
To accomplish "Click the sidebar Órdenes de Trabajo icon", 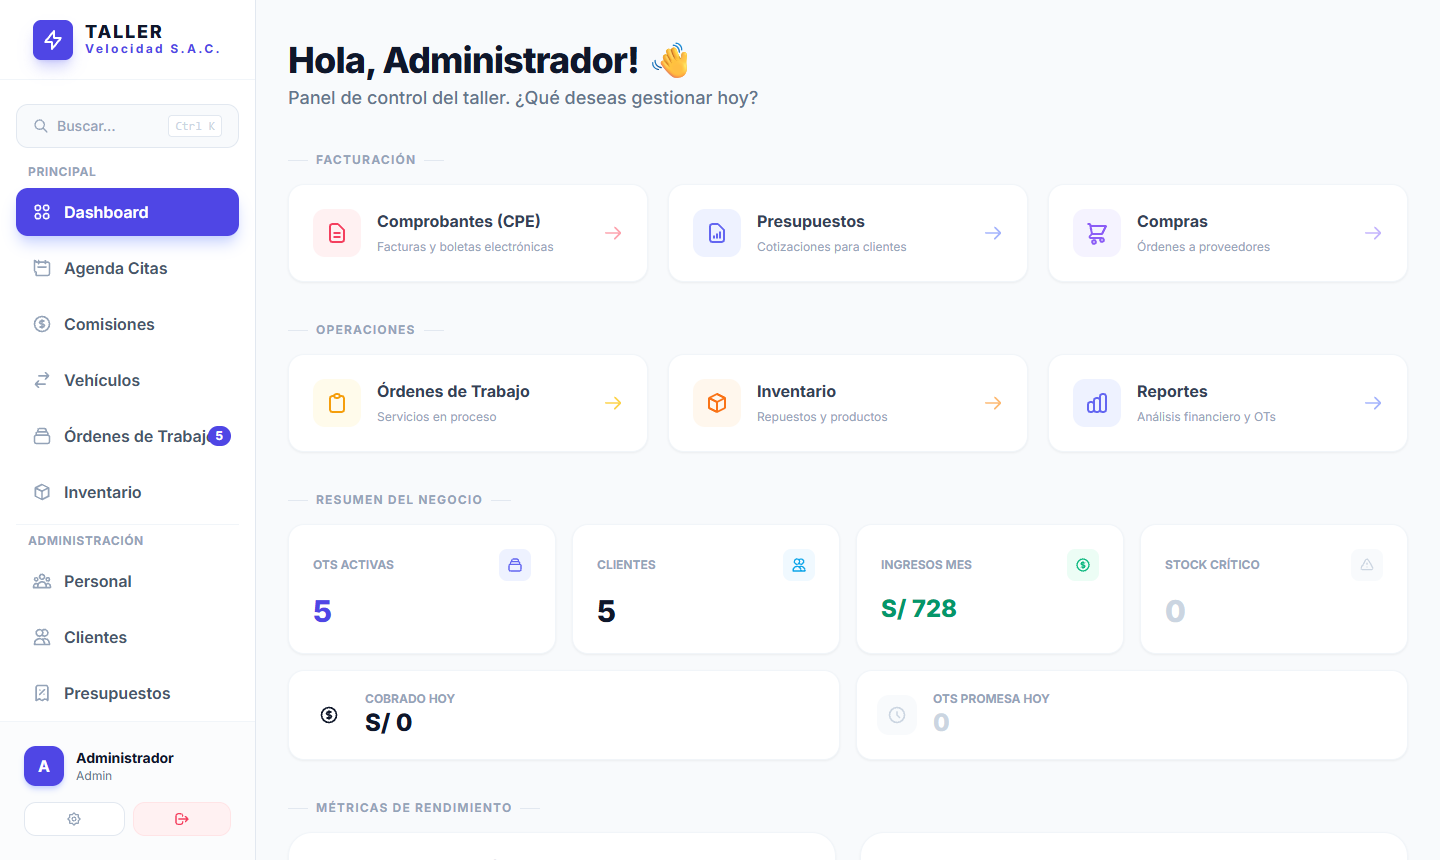I will coord(42,436).
